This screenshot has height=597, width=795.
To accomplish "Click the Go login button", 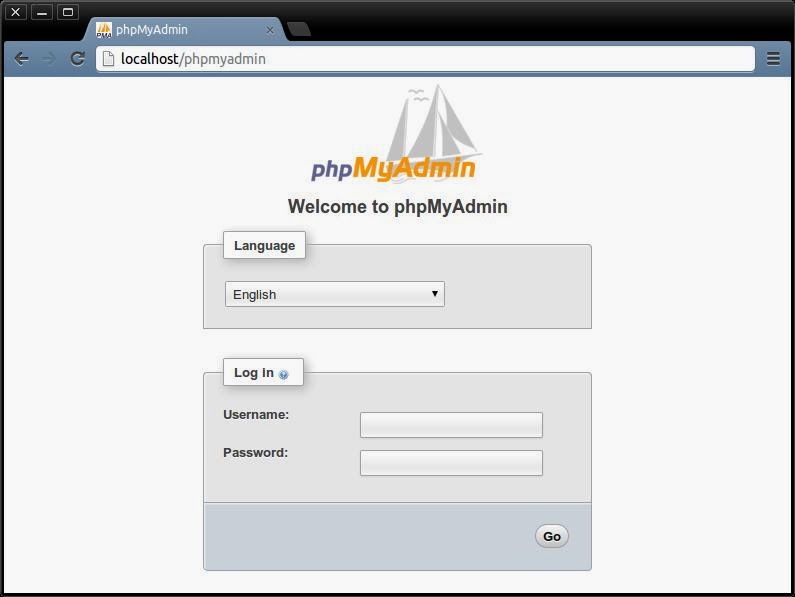I will pos(552,536).
